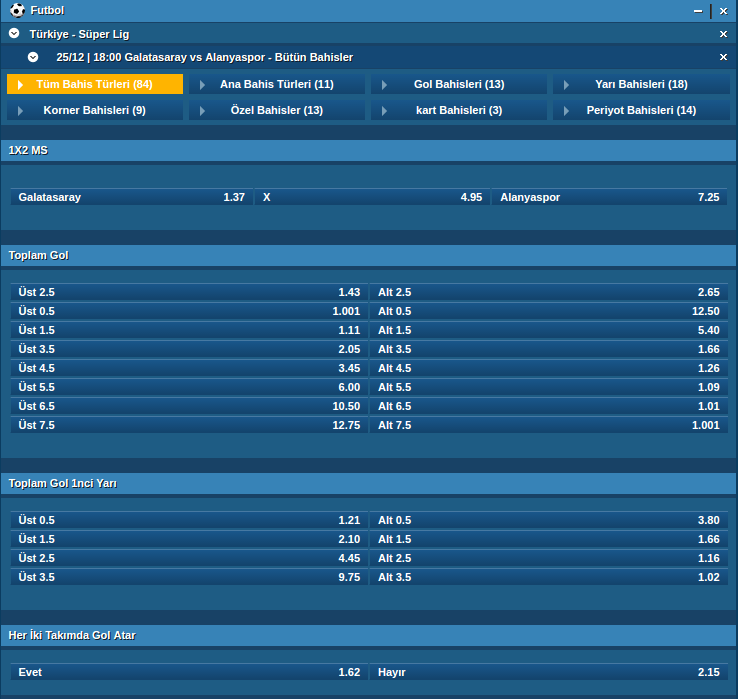Open Korner Bahisleri (9) tab
The width and height of the screenshot is (738, 699).
pos(95,110)
